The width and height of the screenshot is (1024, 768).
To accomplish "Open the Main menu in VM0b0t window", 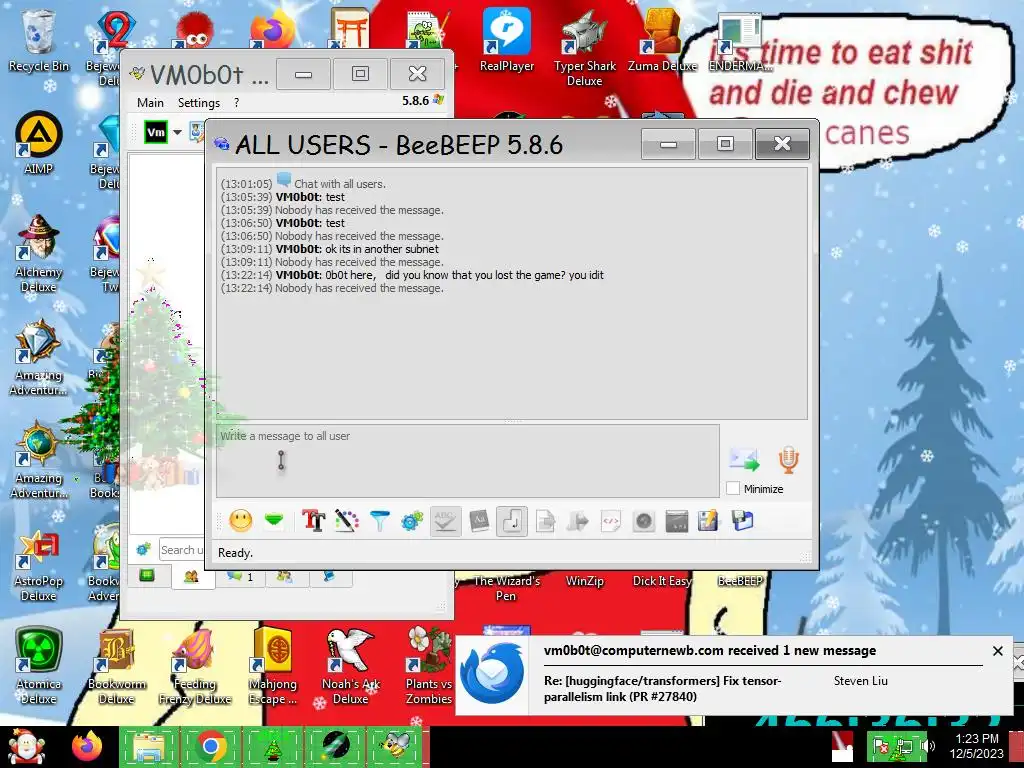I will 150,103.
